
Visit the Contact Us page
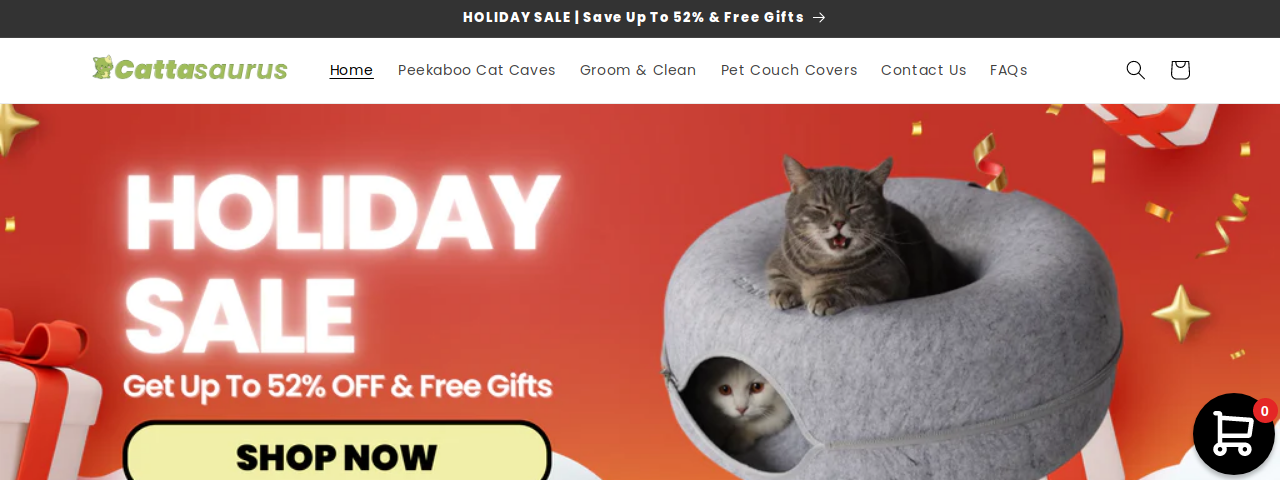coord(924,70)
